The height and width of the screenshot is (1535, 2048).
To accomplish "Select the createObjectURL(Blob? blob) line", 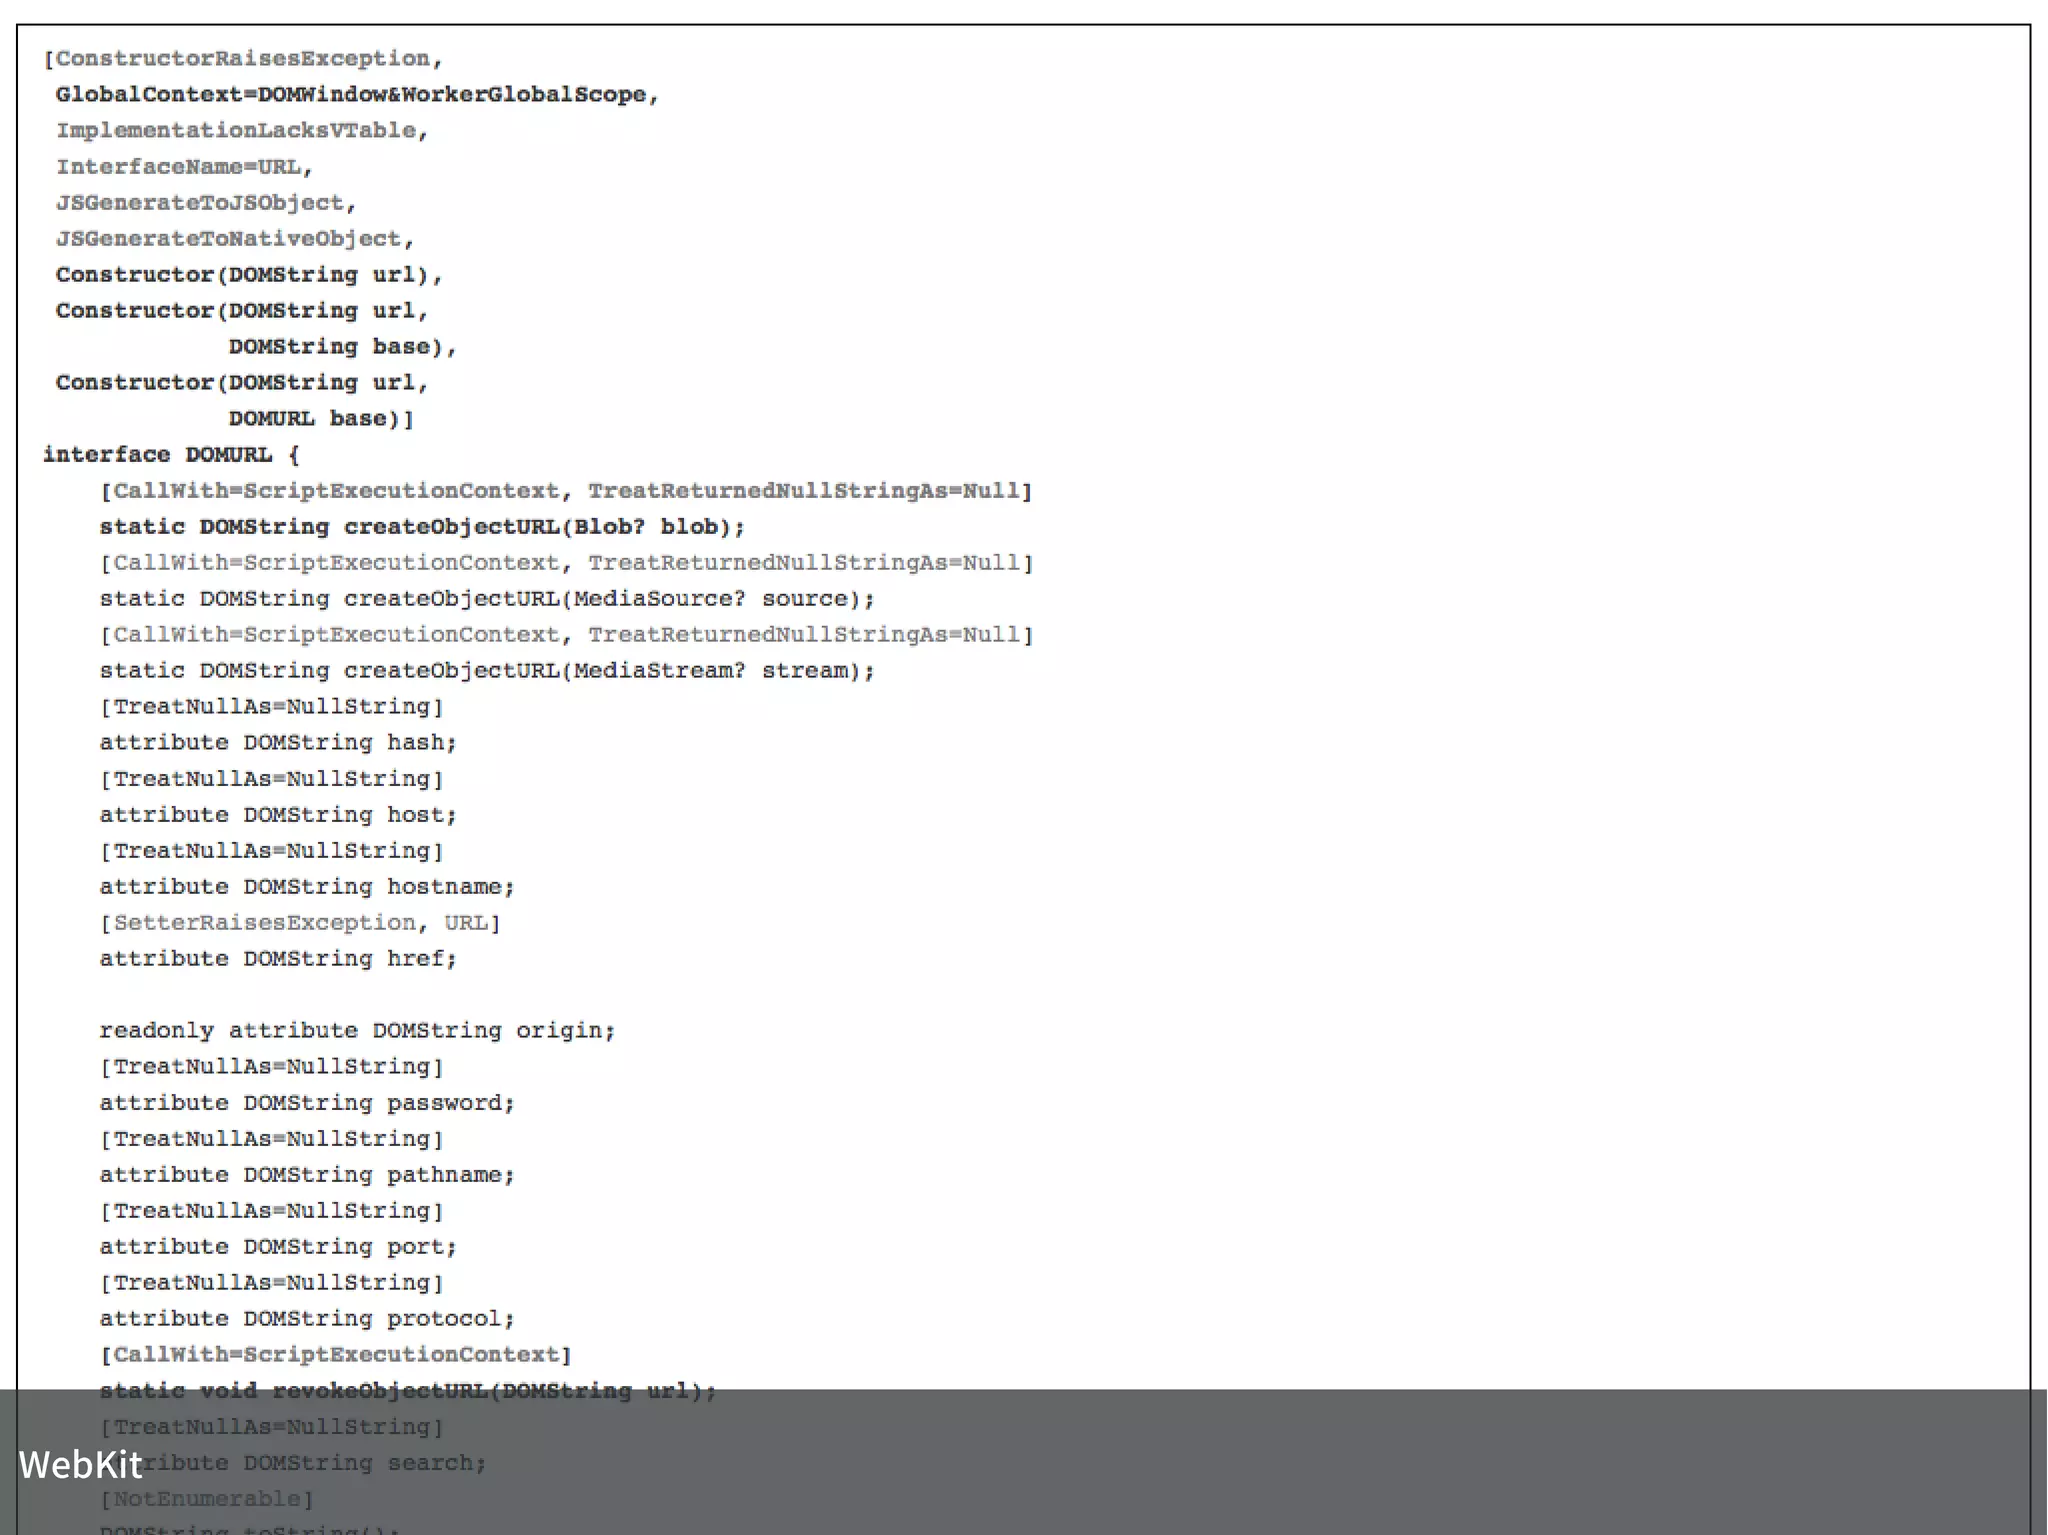I will [422, 527].
